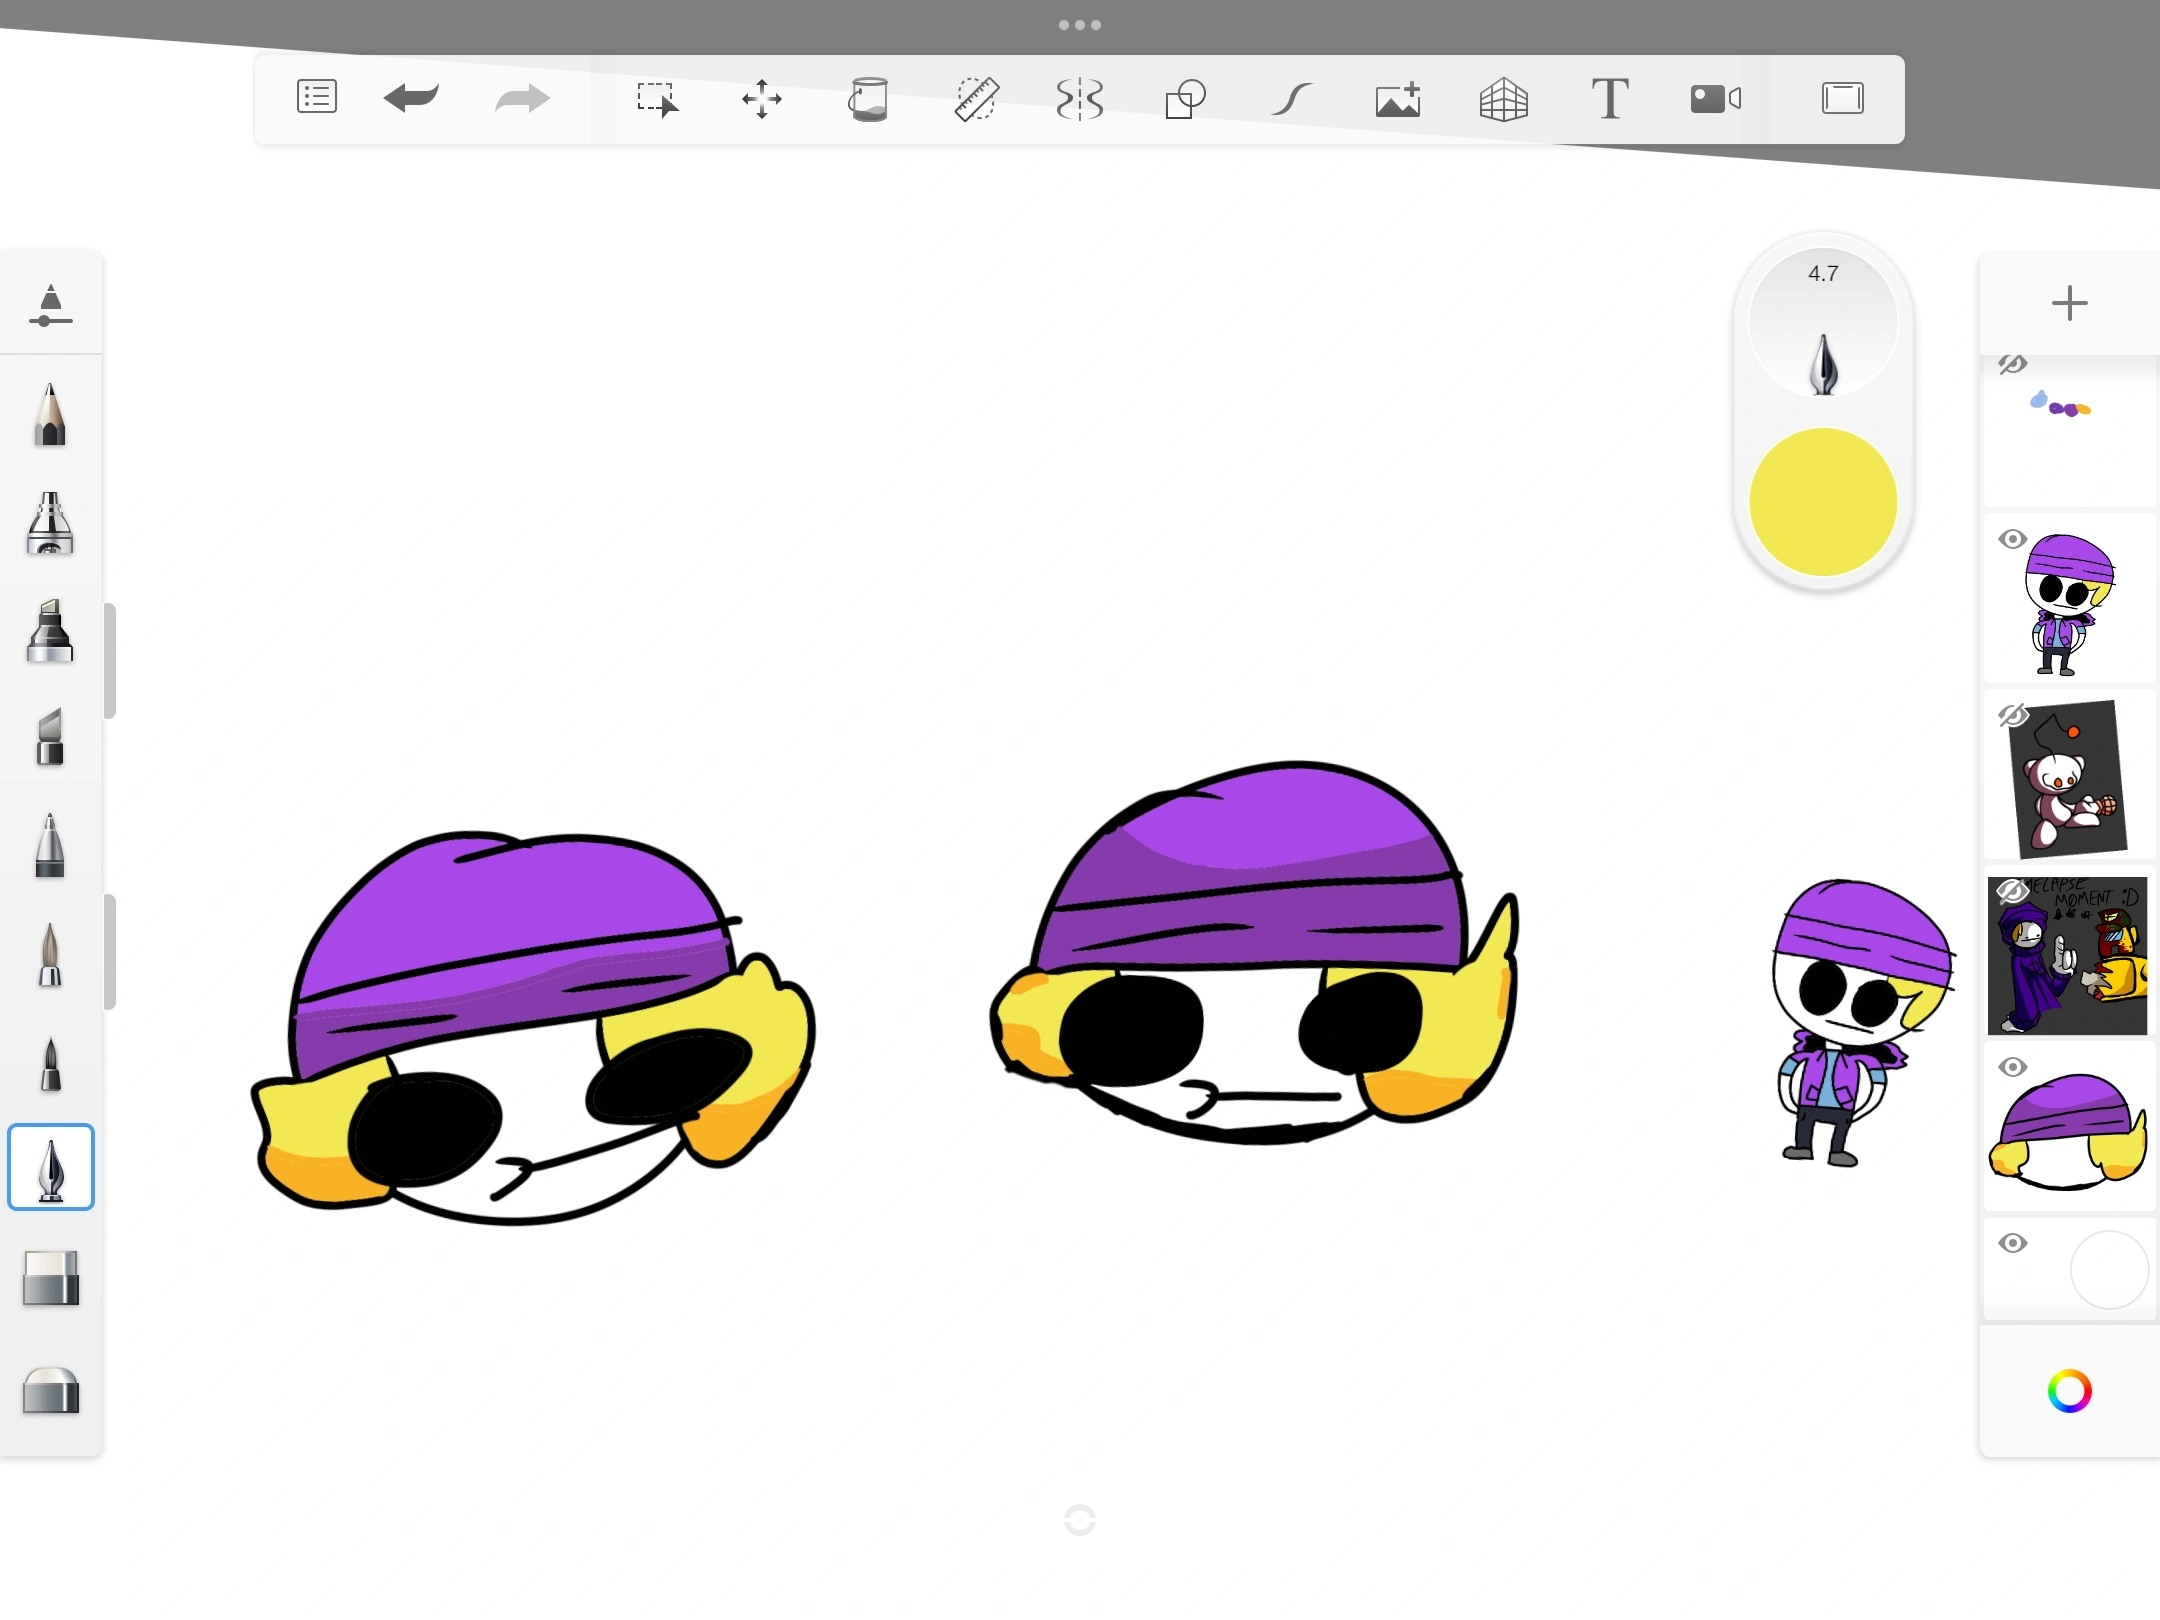Hide the full-body character layer
The width and height of the screenshot is (2160, 1620).
tap(2014, 538)
